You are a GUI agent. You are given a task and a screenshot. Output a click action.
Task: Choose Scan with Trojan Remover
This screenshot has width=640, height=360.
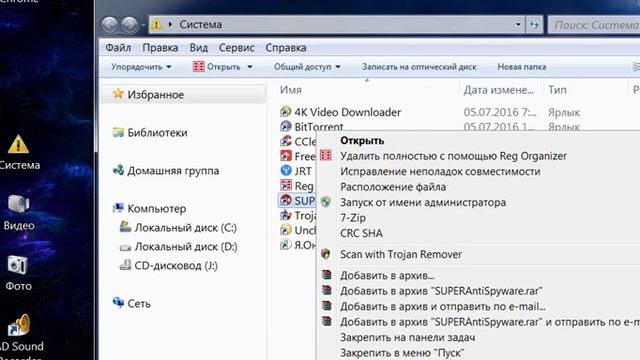[401, 254]
